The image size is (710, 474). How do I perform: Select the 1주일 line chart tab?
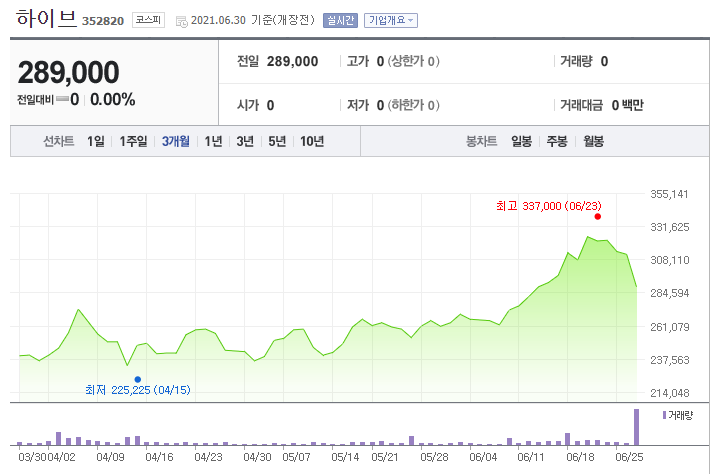[133, 141]
